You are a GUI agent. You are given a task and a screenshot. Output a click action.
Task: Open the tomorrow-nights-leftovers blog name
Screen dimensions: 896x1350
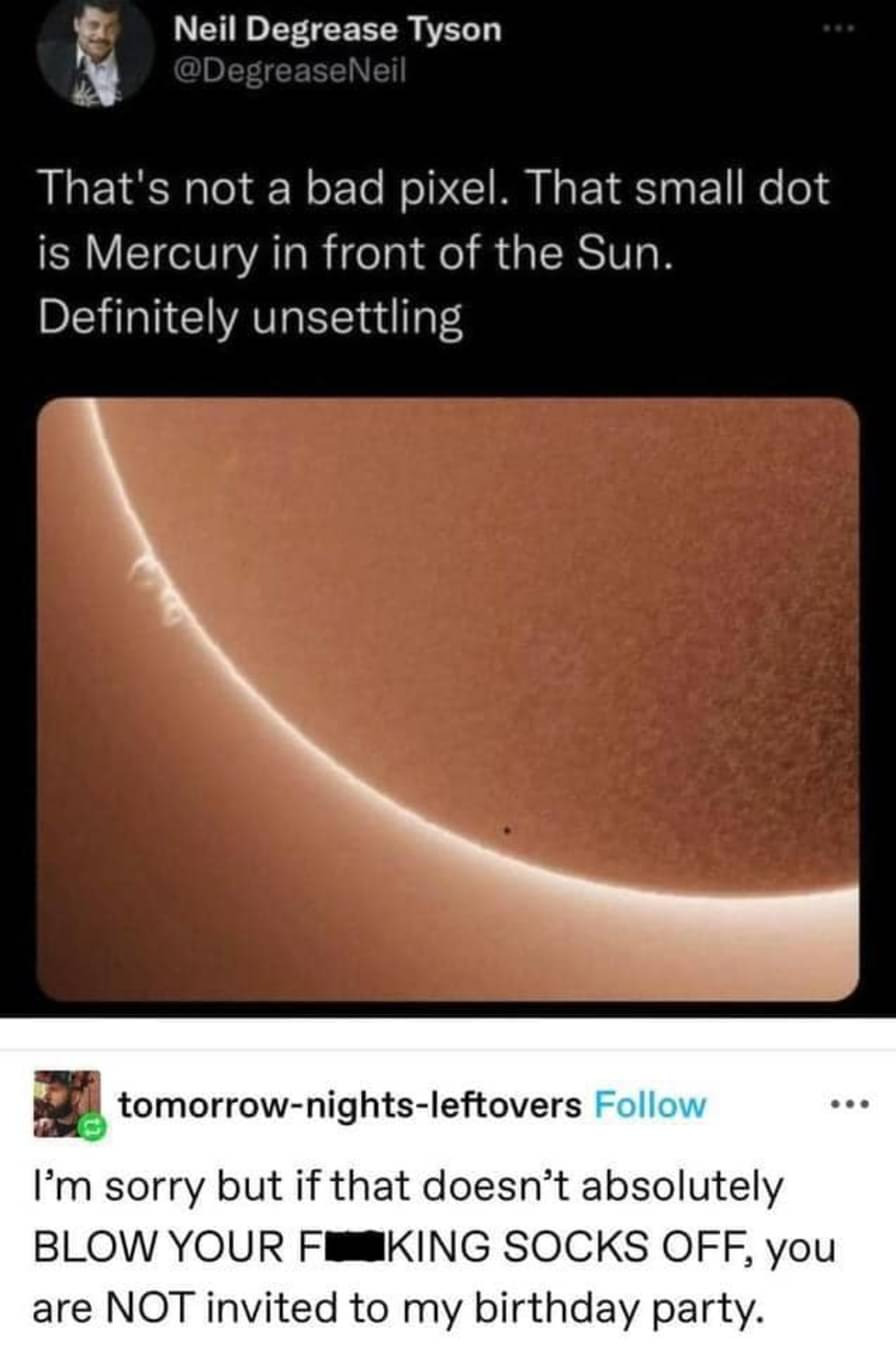[350, 1105]
